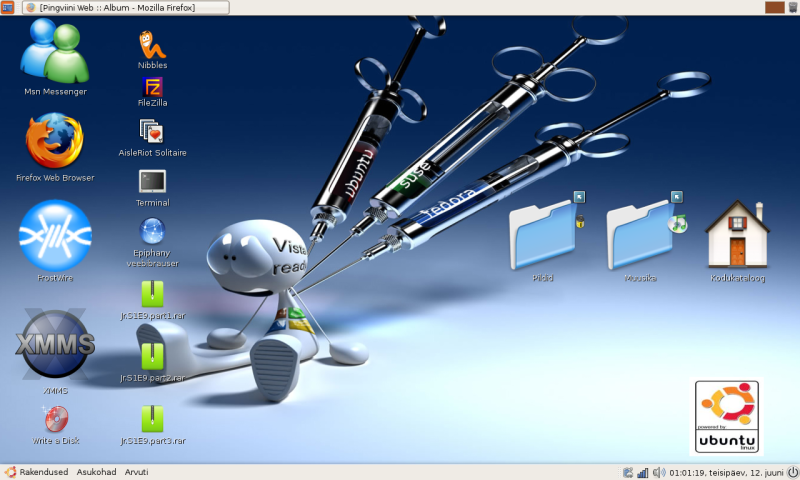This screenshot has width=800, height=480.
Task: Click the power shutdown icon in the panel
Action: [x=792, y=472]
